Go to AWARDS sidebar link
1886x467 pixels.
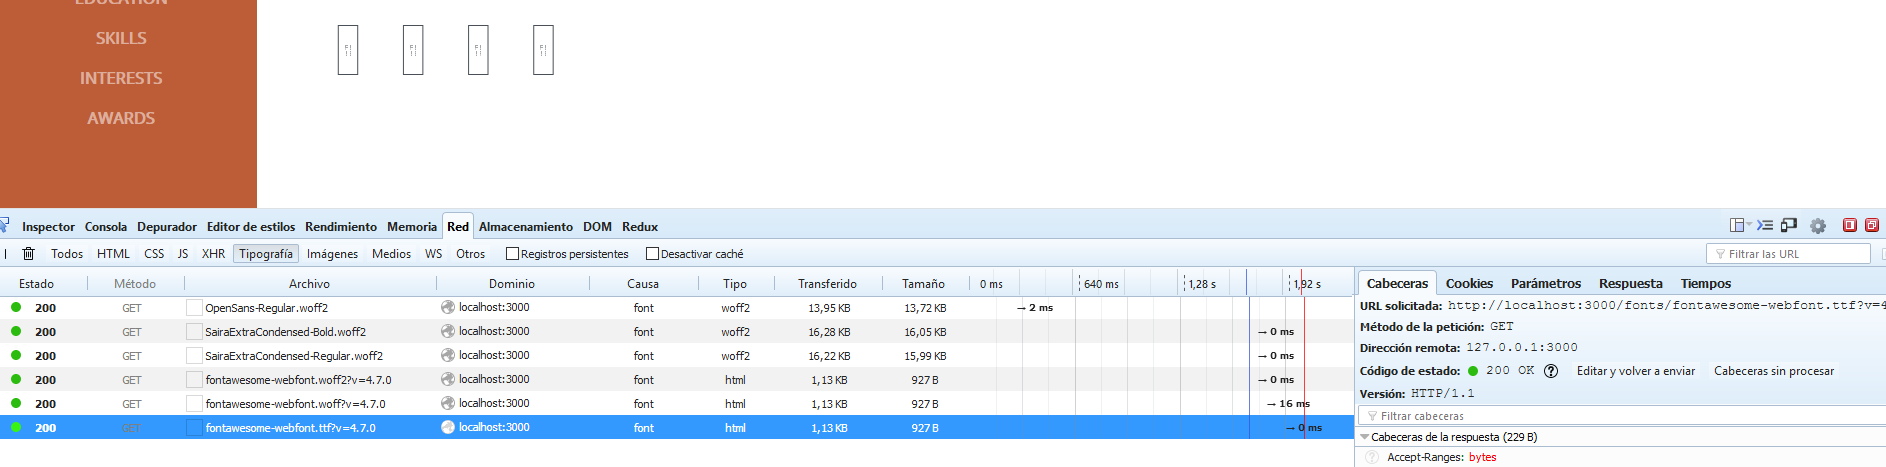121,118
